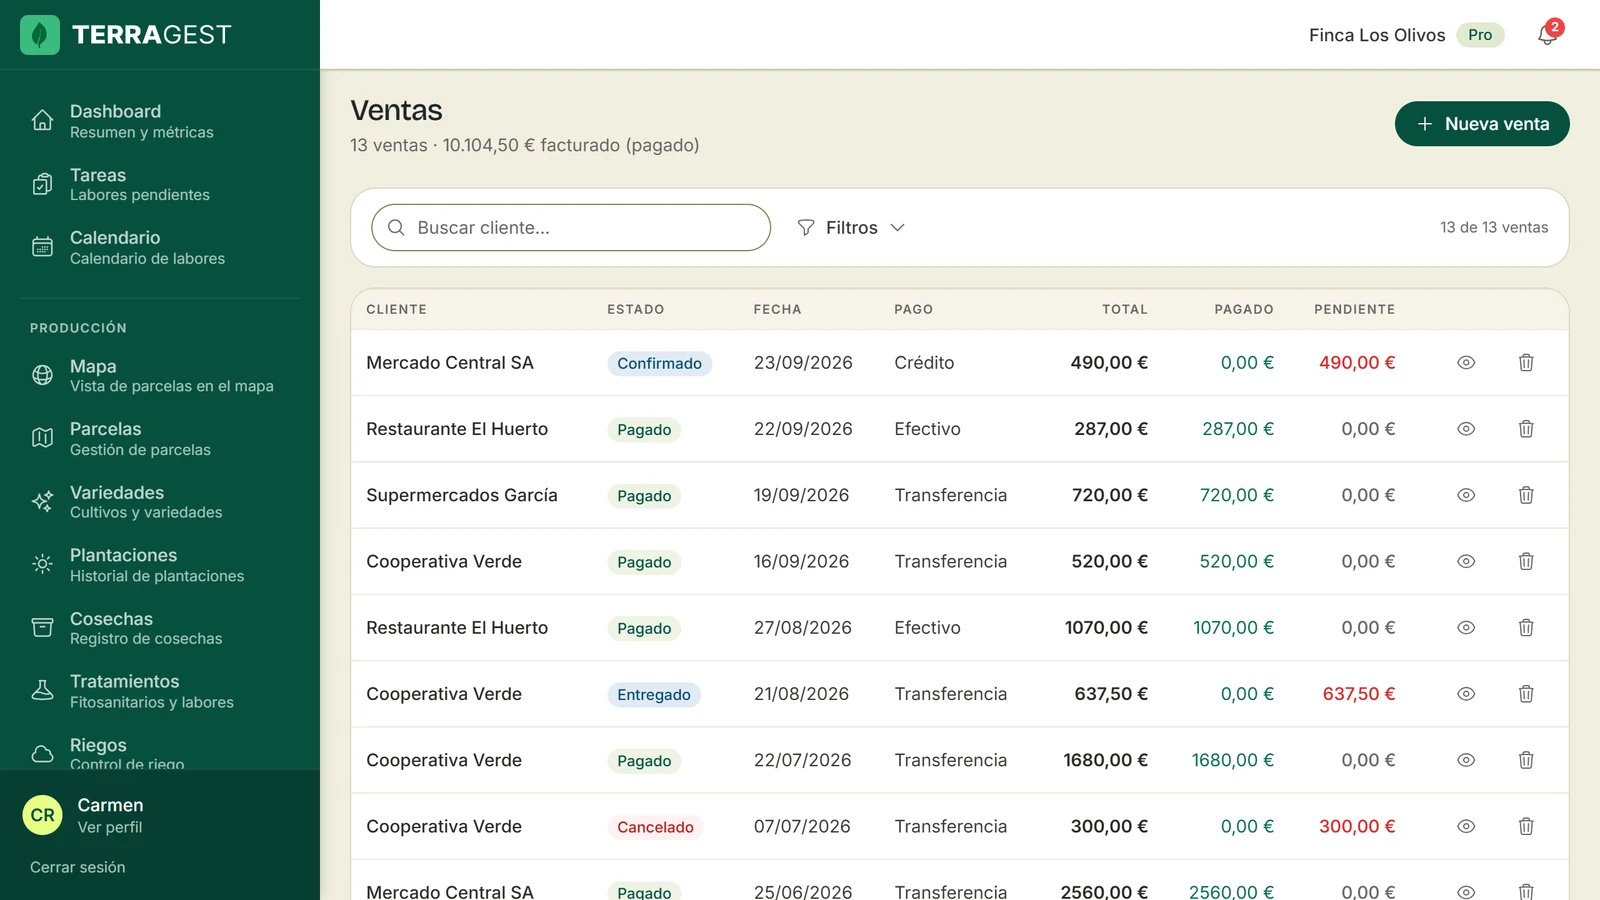Click the Crédito payment cell

click(x=924, y=363)
